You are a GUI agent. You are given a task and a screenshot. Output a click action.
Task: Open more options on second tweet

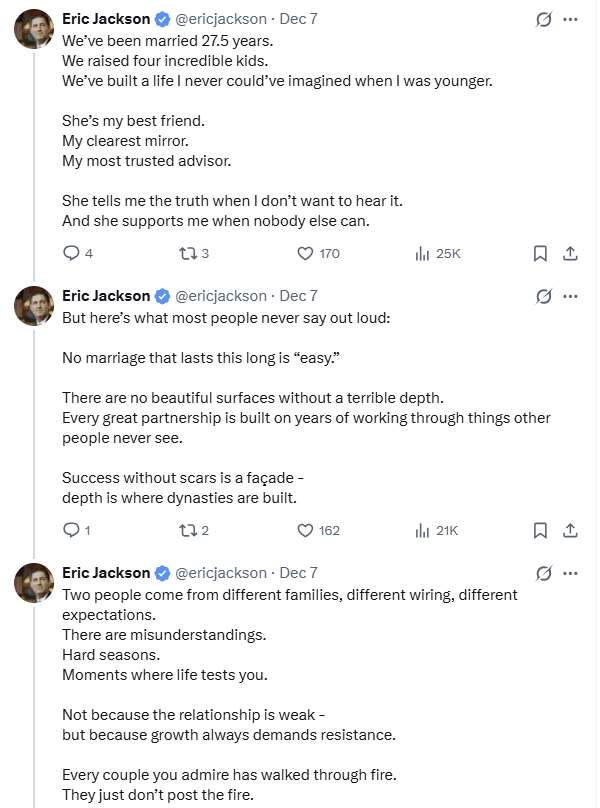pos(571,296)
